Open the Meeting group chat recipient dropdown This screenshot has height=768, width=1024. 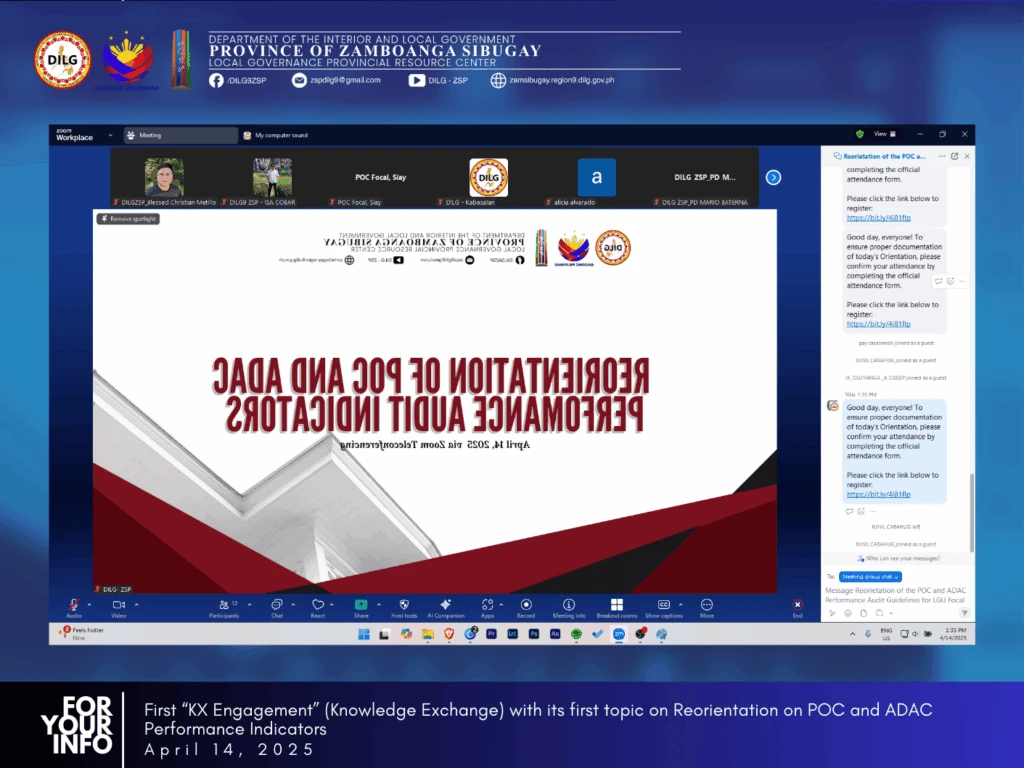tap(871, 577)
